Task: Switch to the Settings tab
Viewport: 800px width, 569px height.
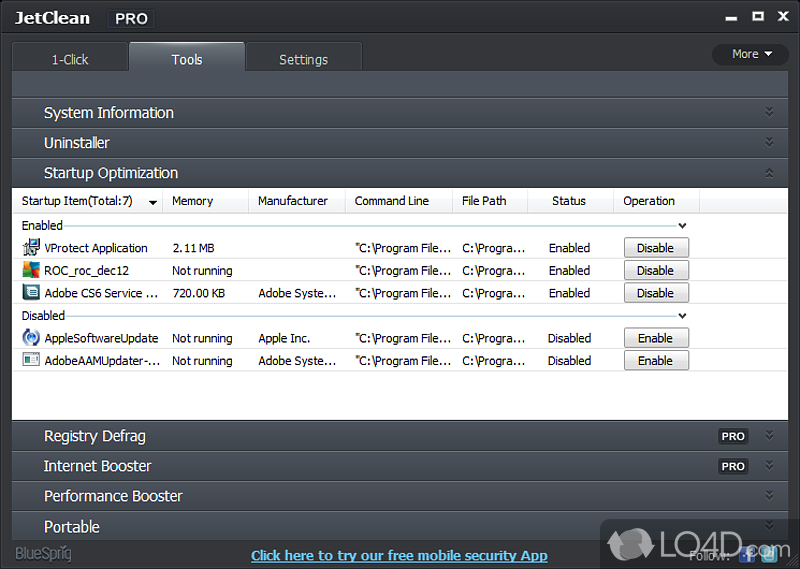Action: 303,59
